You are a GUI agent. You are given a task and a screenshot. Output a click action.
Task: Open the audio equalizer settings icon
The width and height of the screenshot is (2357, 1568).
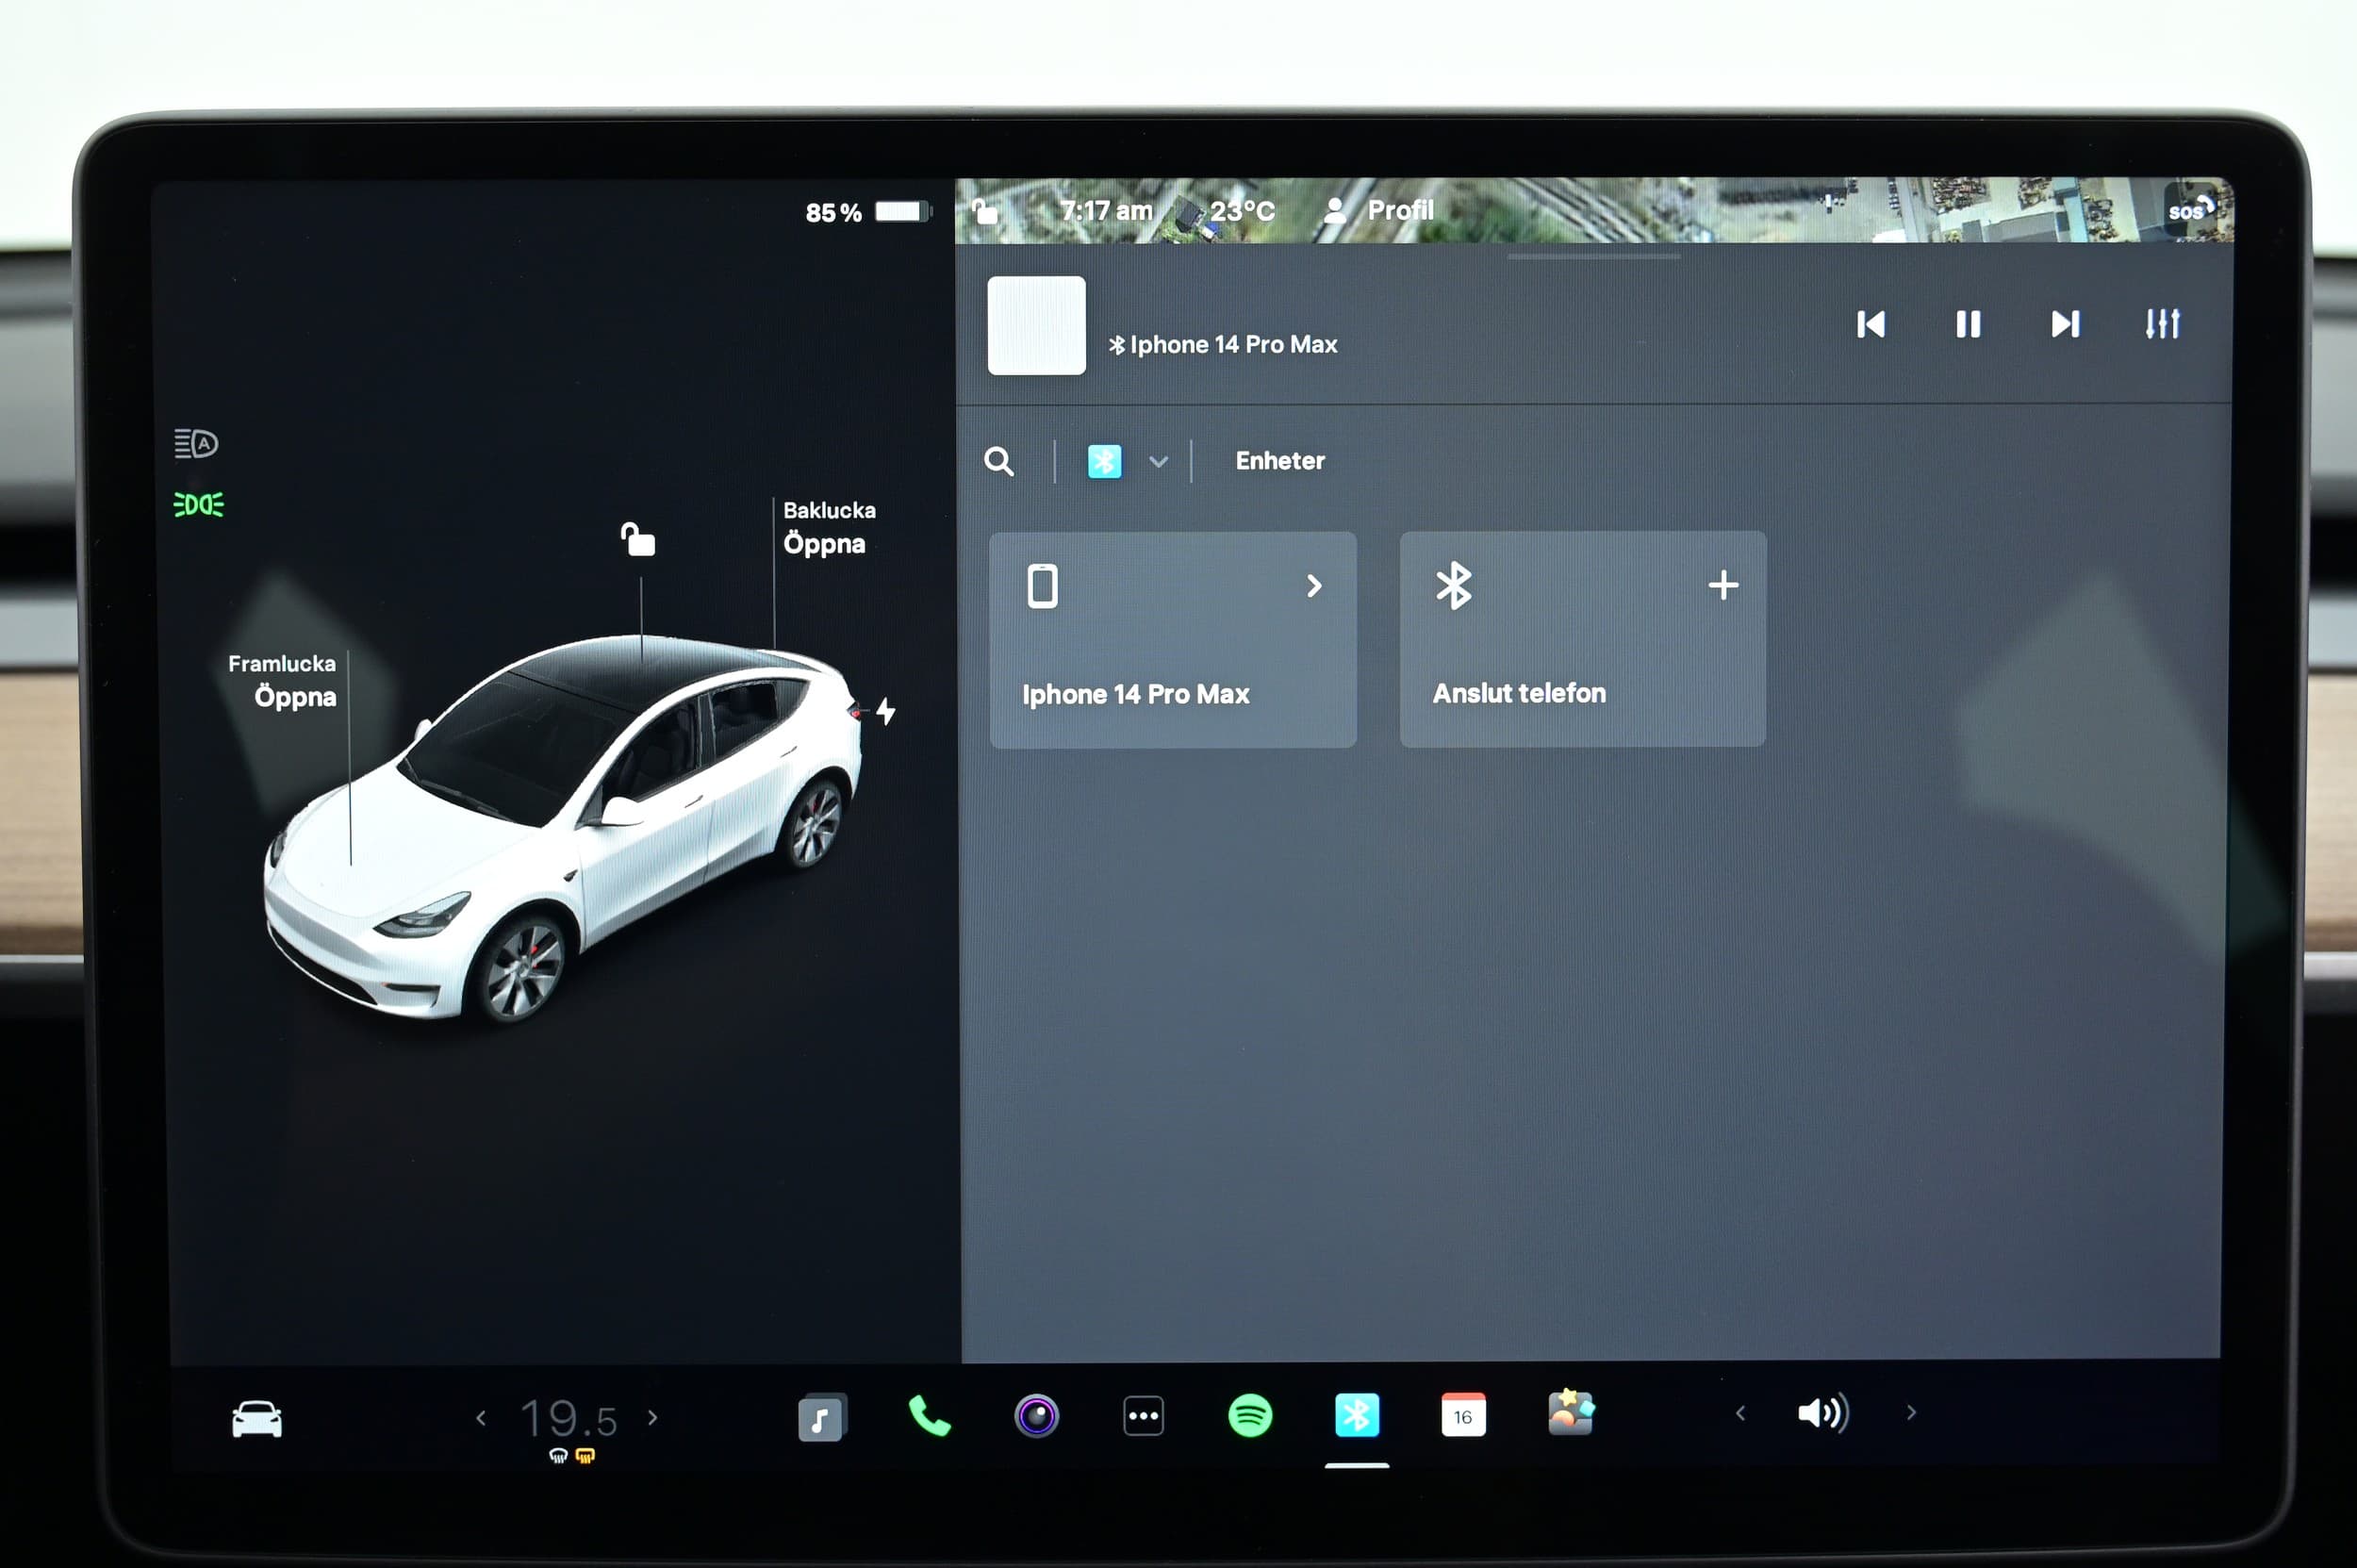(x=2162, y=324)
